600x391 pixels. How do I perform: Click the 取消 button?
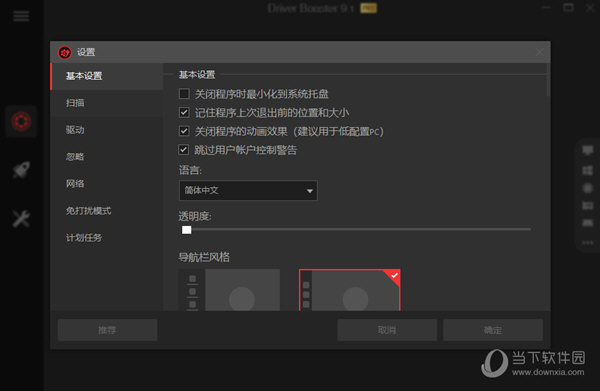[387, 330]
